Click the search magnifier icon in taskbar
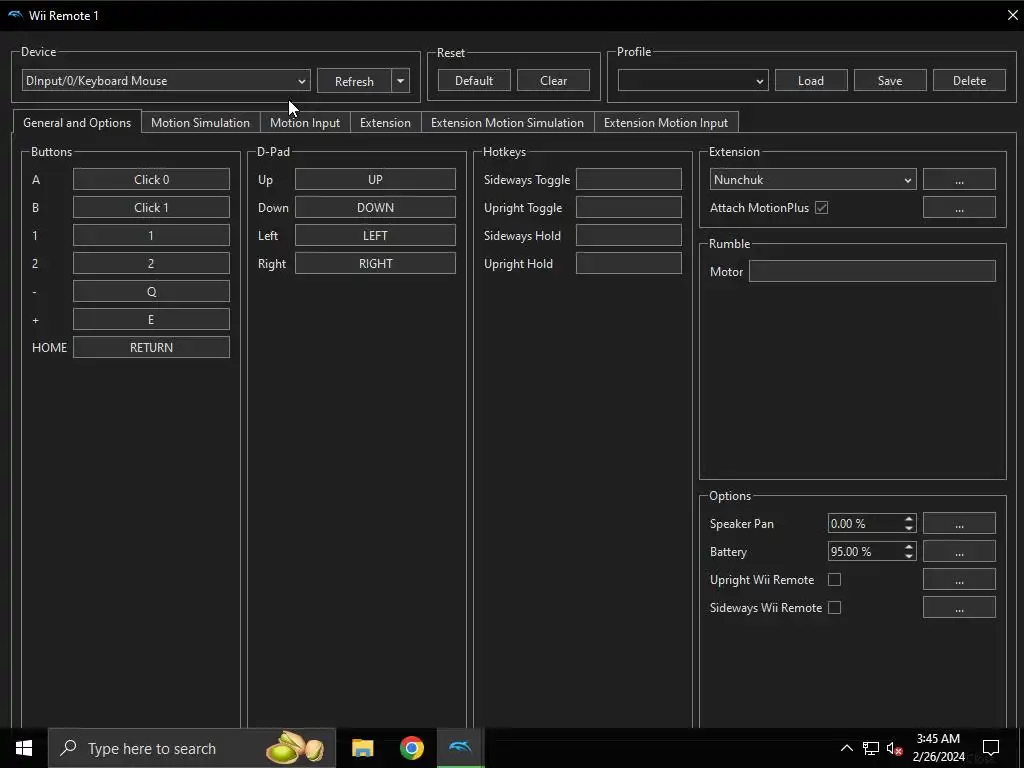The image size is (1024, 768). (68, 748)
